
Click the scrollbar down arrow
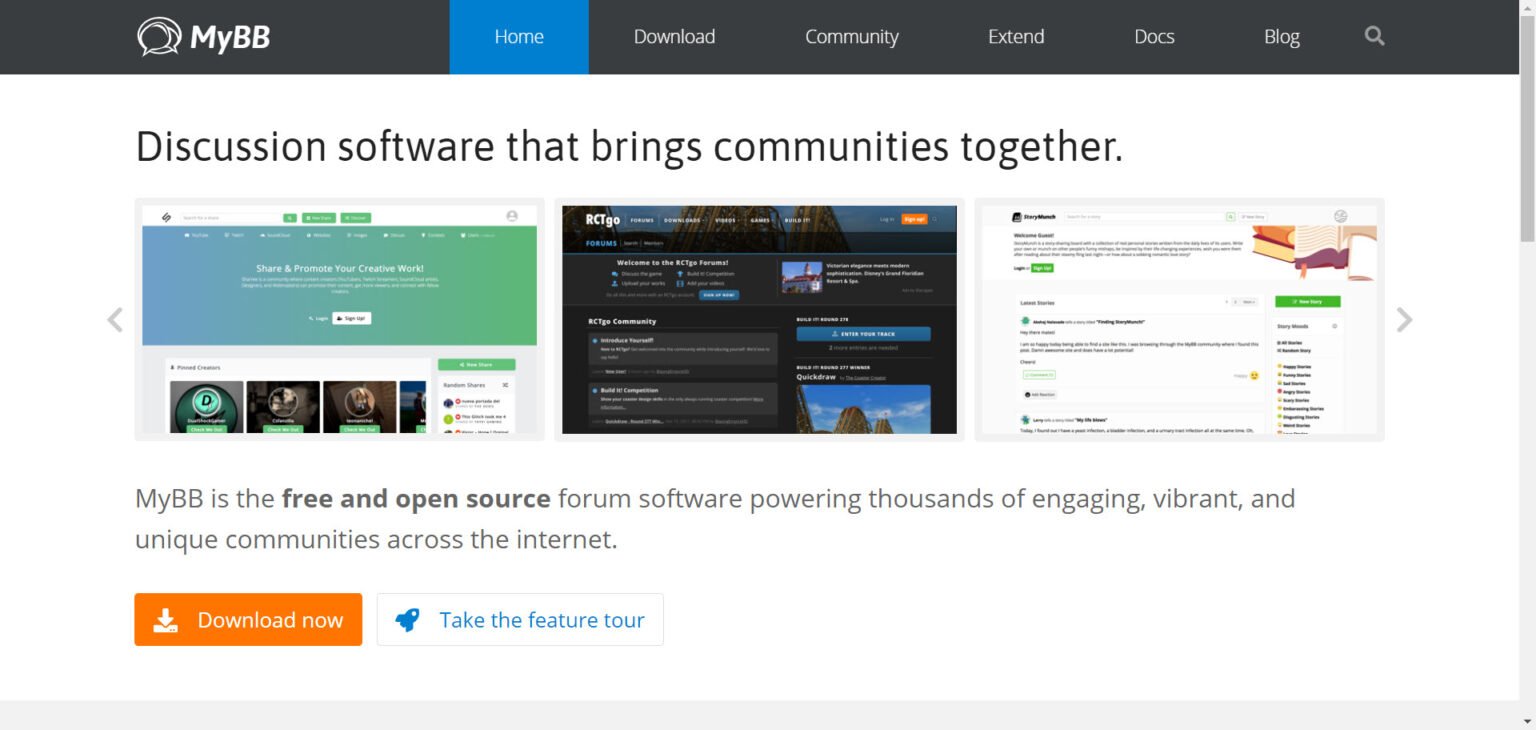[1527, 721]
